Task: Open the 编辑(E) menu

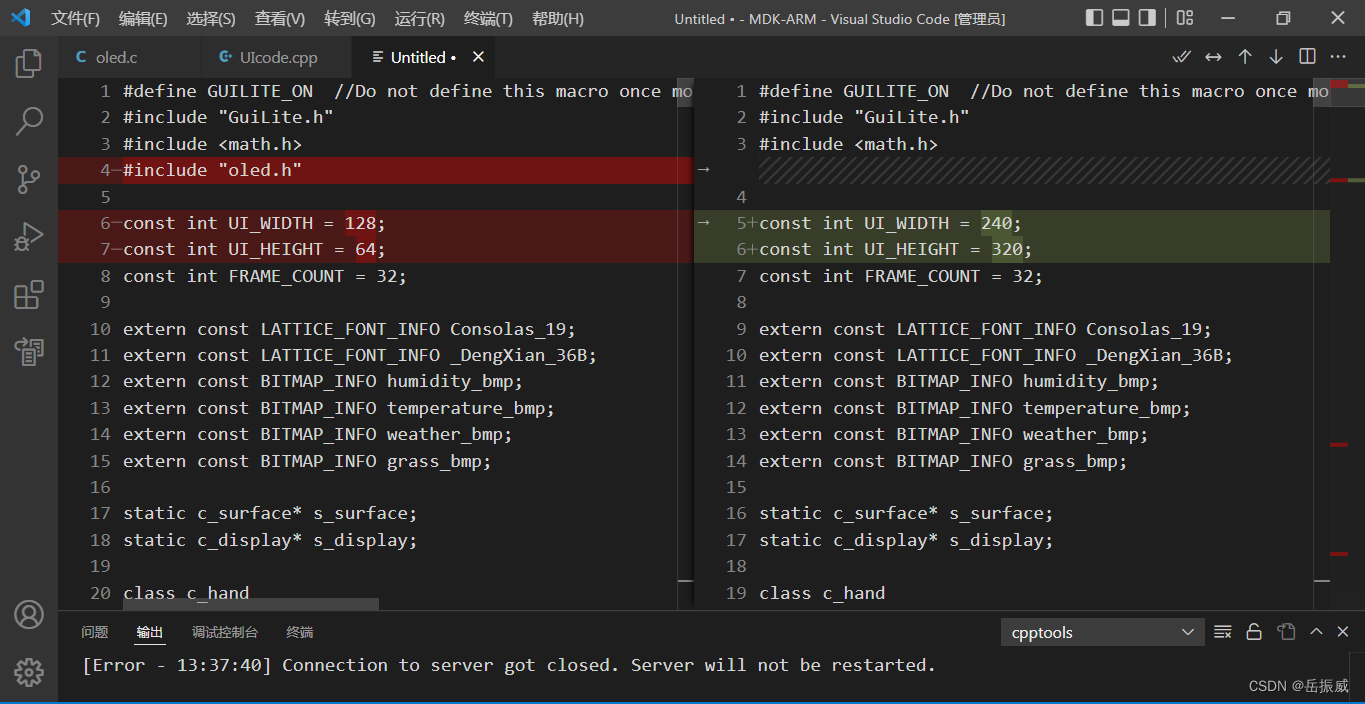Action: point(143,19)
